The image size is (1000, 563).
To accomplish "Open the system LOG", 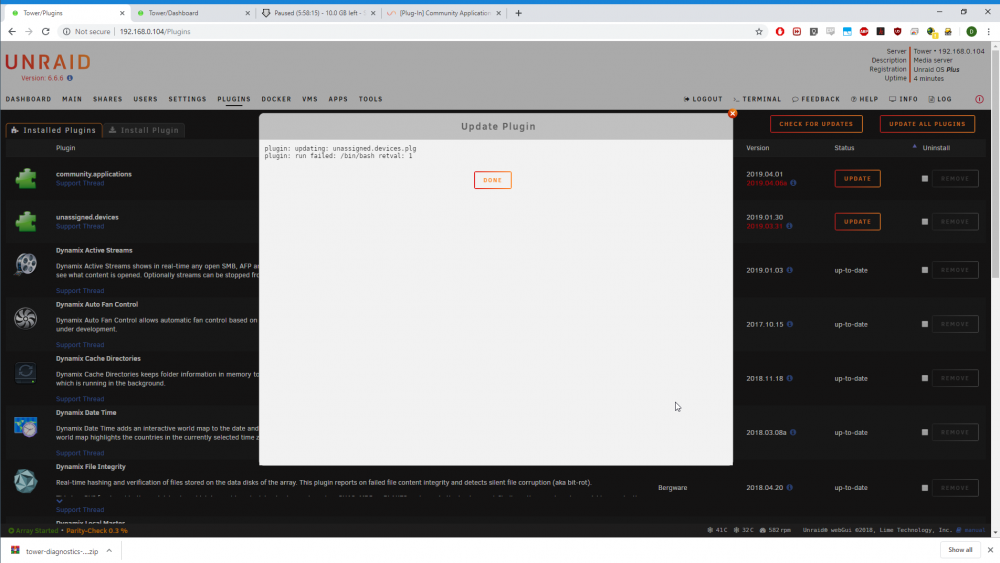I will click(x=940, y=99).
